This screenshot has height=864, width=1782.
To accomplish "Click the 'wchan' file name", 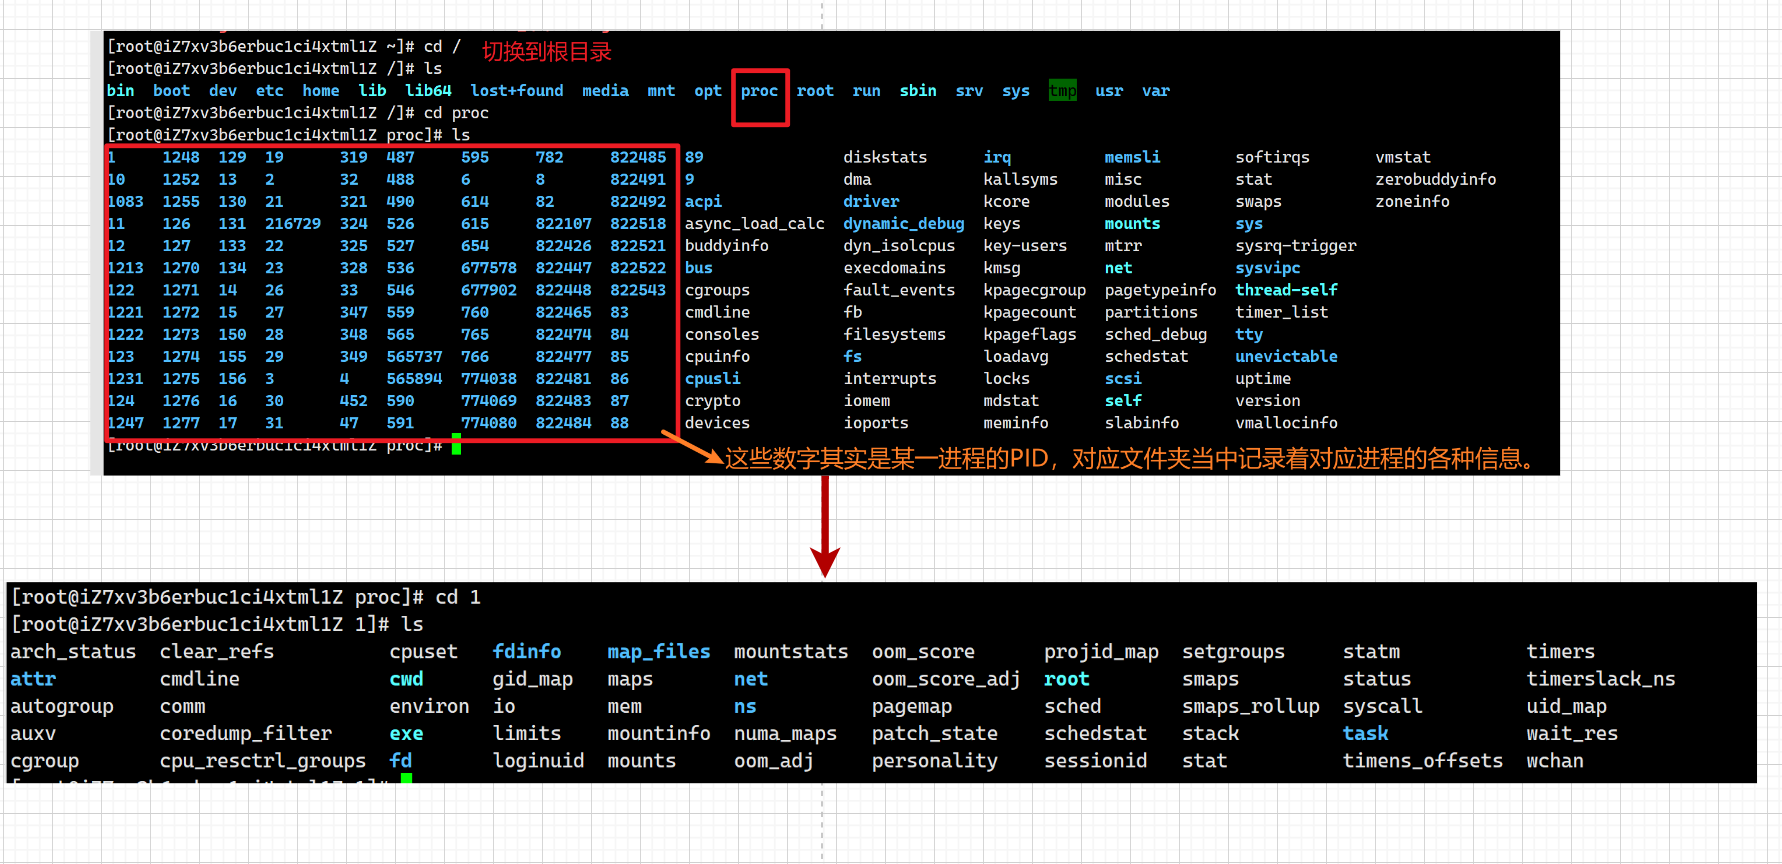I will coord(1555,761).
